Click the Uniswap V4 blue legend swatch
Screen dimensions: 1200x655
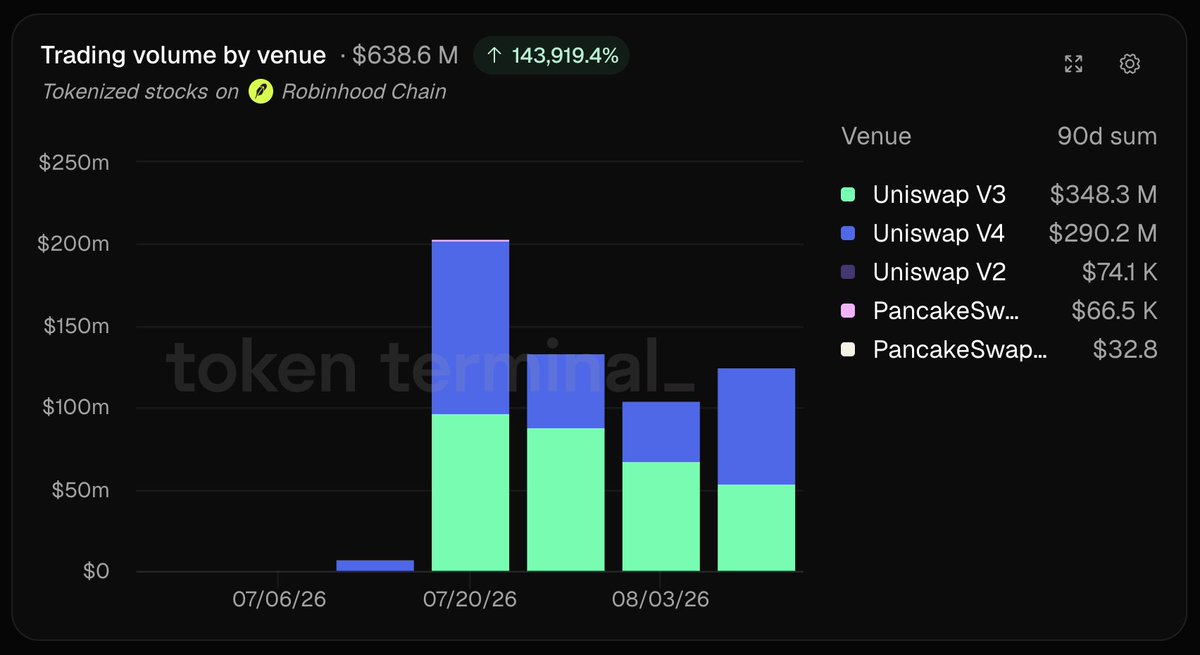[849, 234]
